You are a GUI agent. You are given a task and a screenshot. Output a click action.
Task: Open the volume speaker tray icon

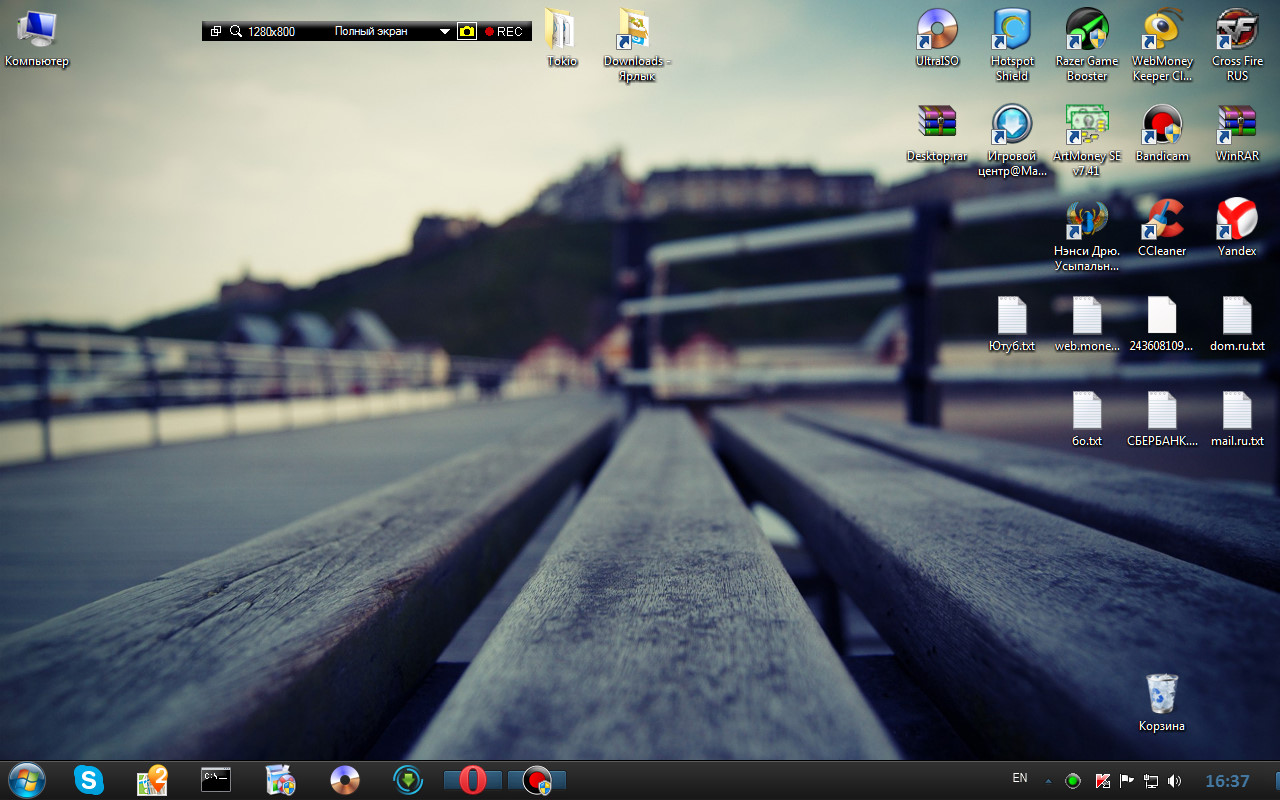(x=1175, y=781)
